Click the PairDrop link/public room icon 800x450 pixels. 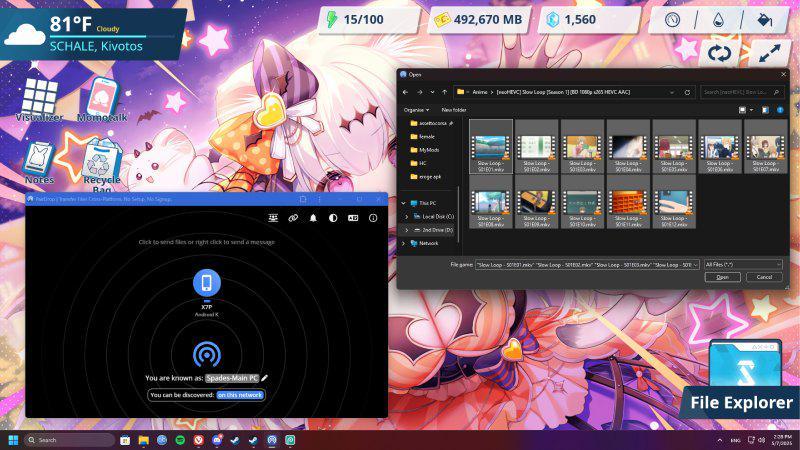(x=293, y=218)
